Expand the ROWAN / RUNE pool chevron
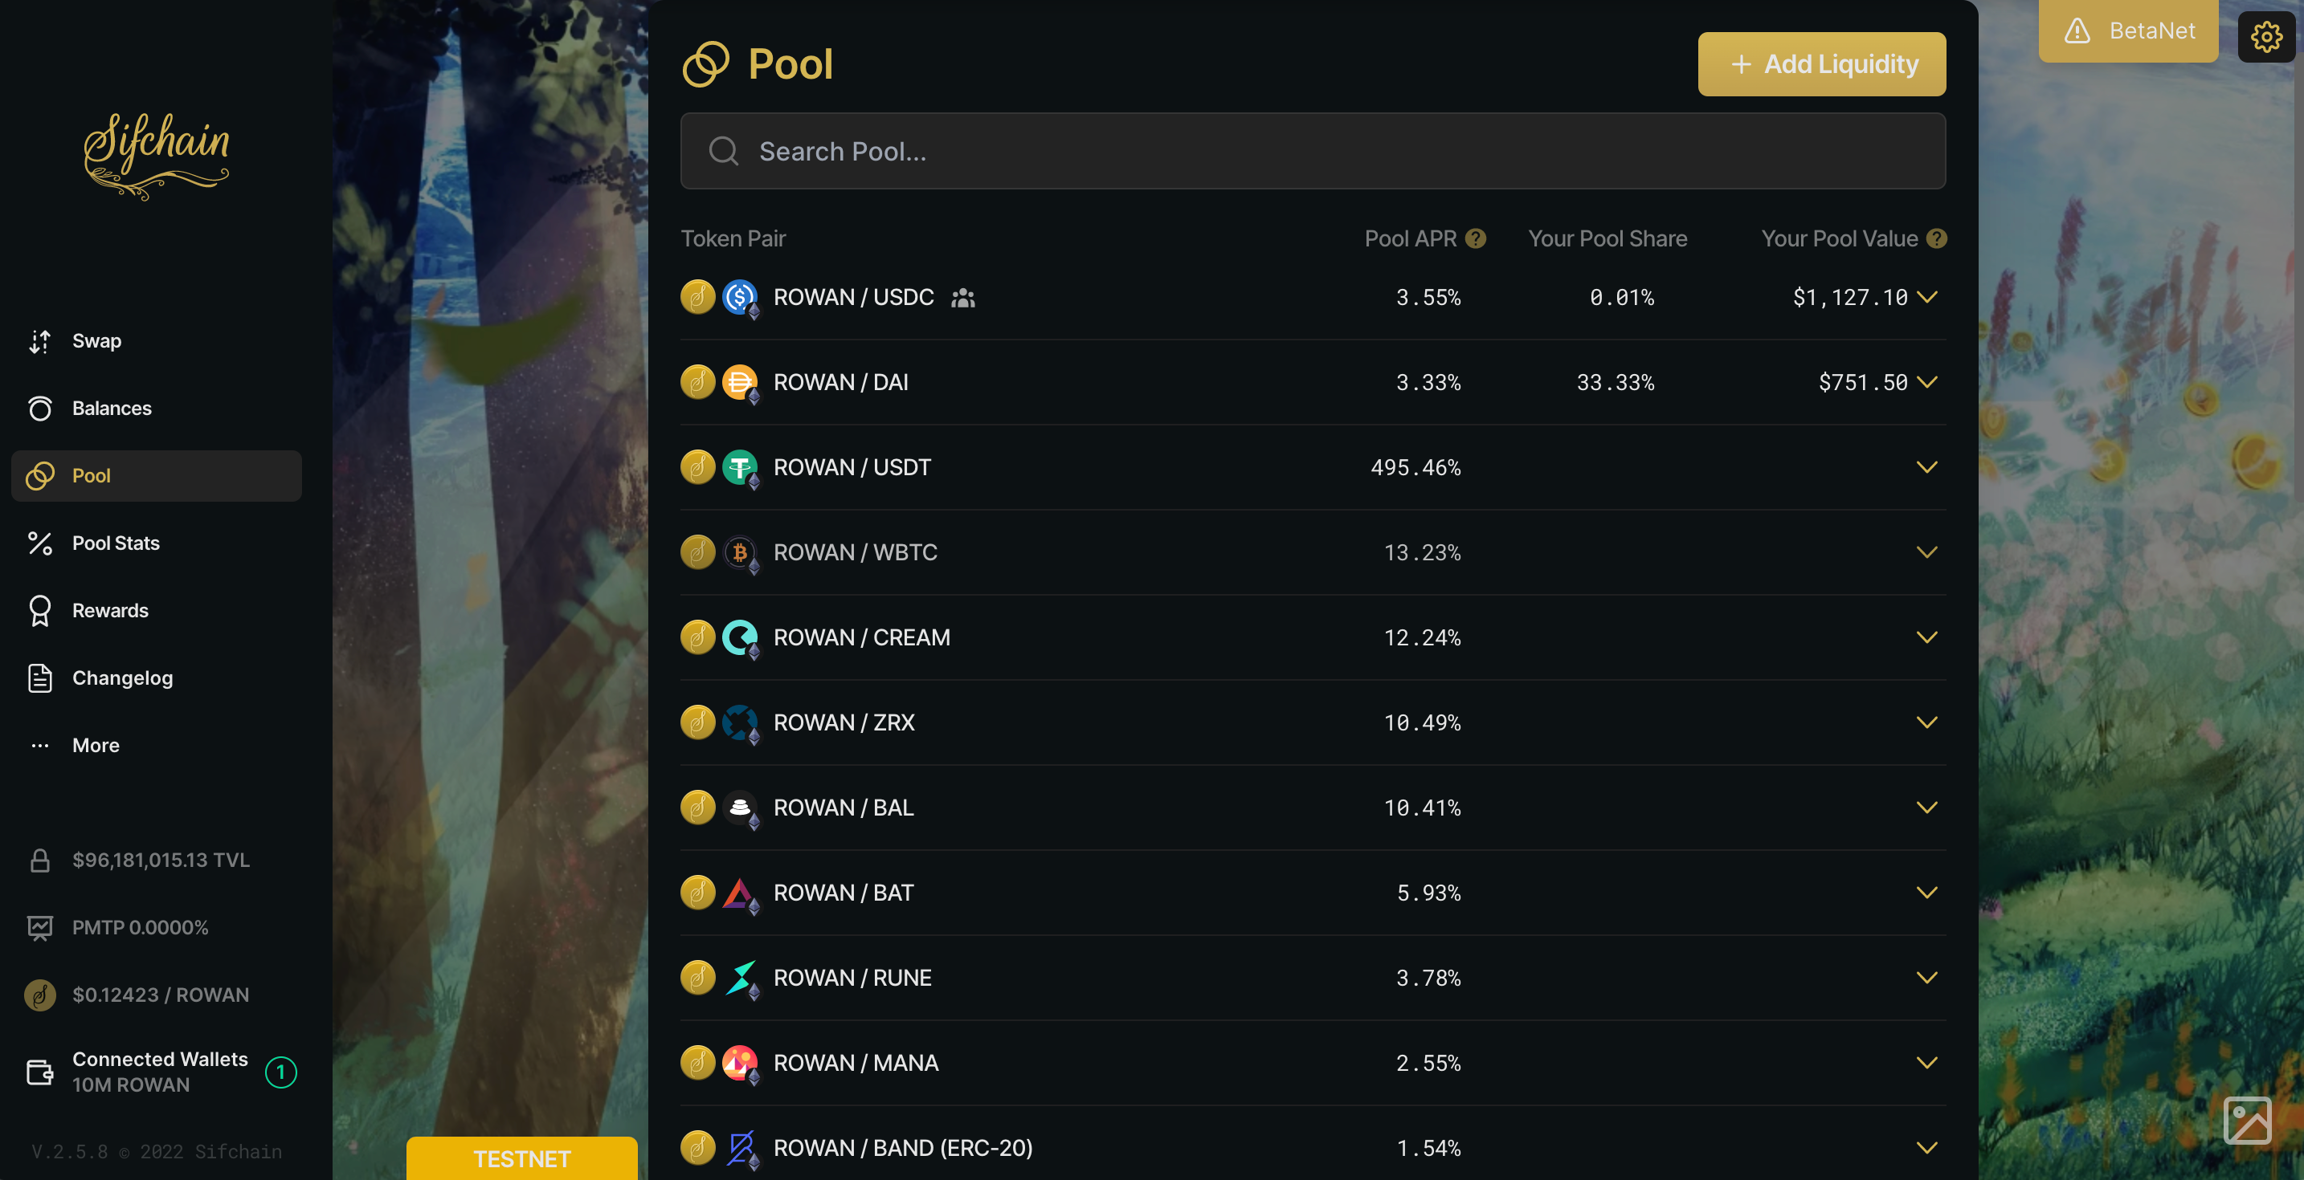This screenshot has width=2304, height=1180. [1927, 977]
